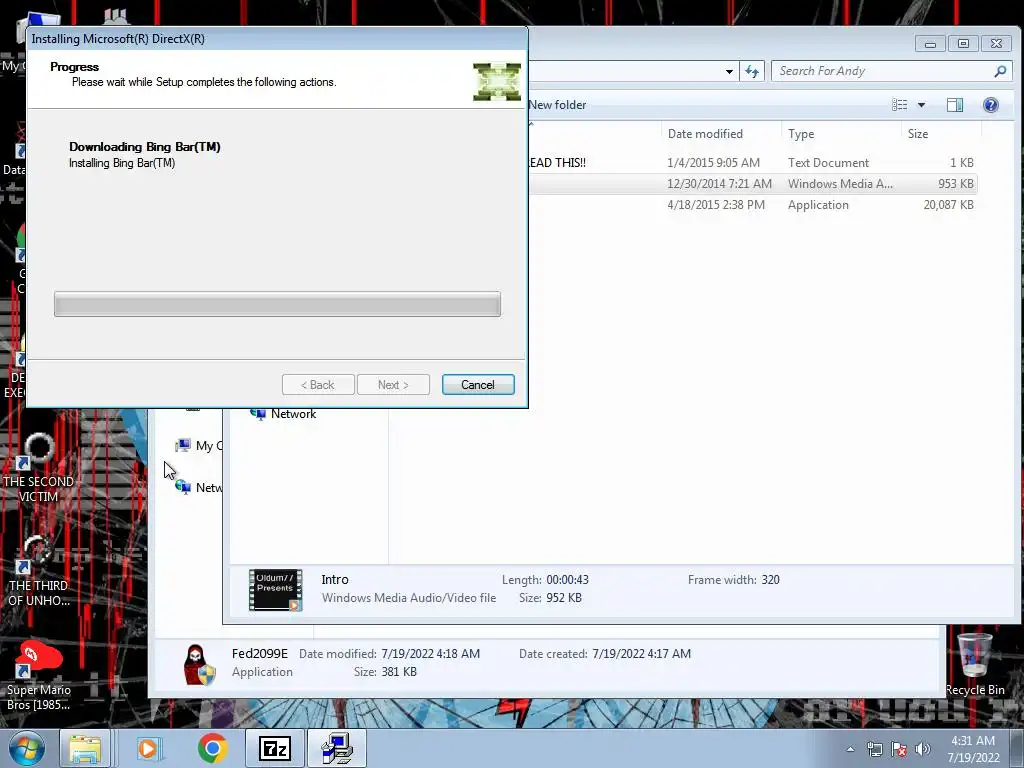
Task: Click the taskbar clock showing 4:31 AM
Action: point(973,749)
